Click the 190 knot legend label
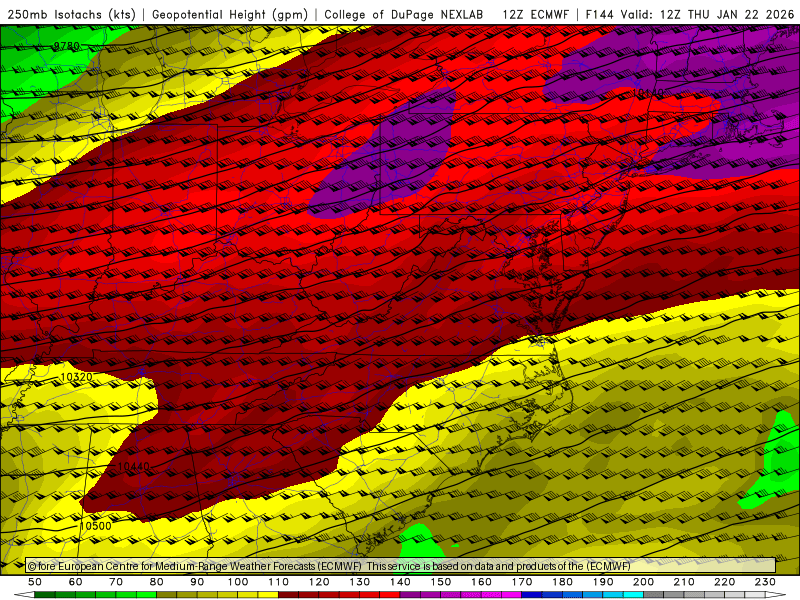The image size is (800, 600). [603, 582]
